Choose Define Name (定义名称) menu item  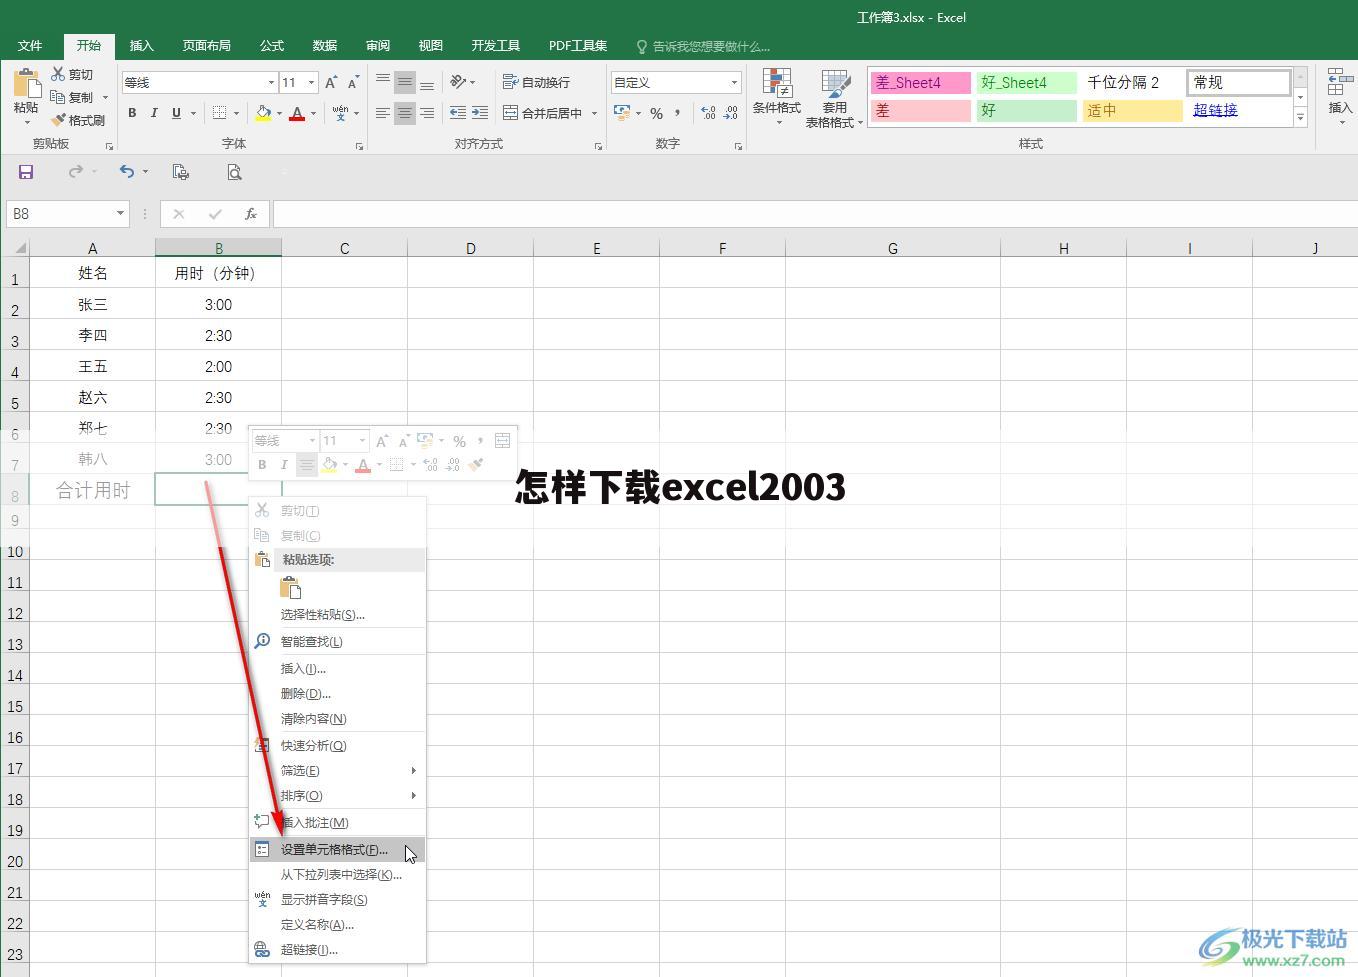[x=338, y=924]
